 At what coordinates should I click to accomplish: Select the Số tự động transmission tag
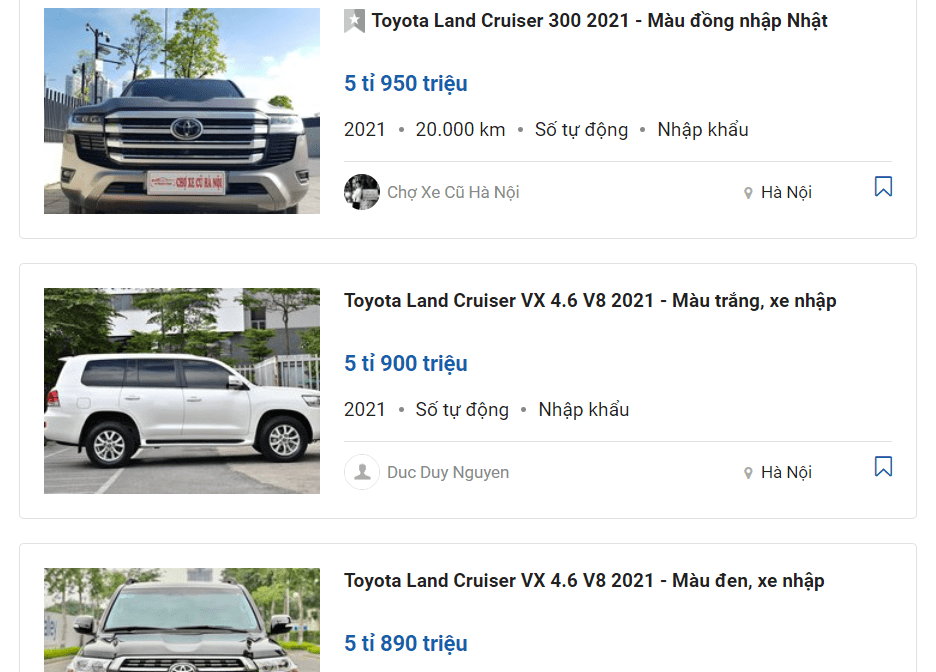[x=581, y=129]
